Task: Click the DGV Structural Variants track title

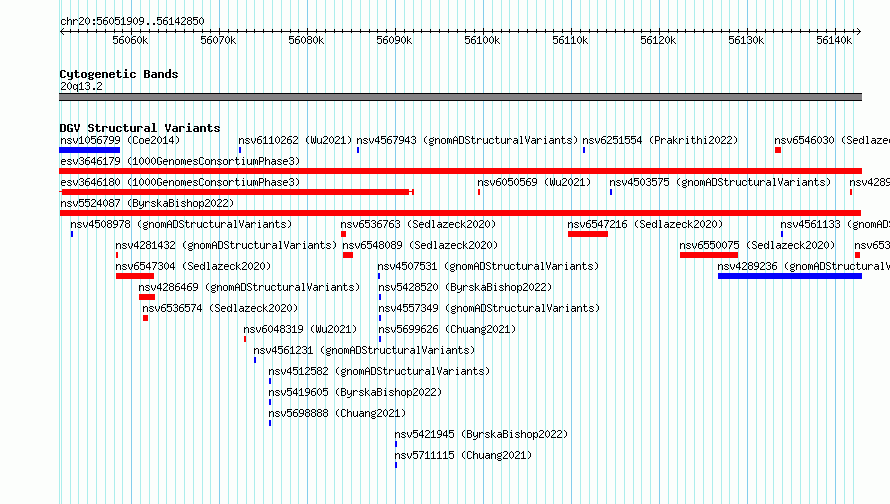Action: coord(140,128)
